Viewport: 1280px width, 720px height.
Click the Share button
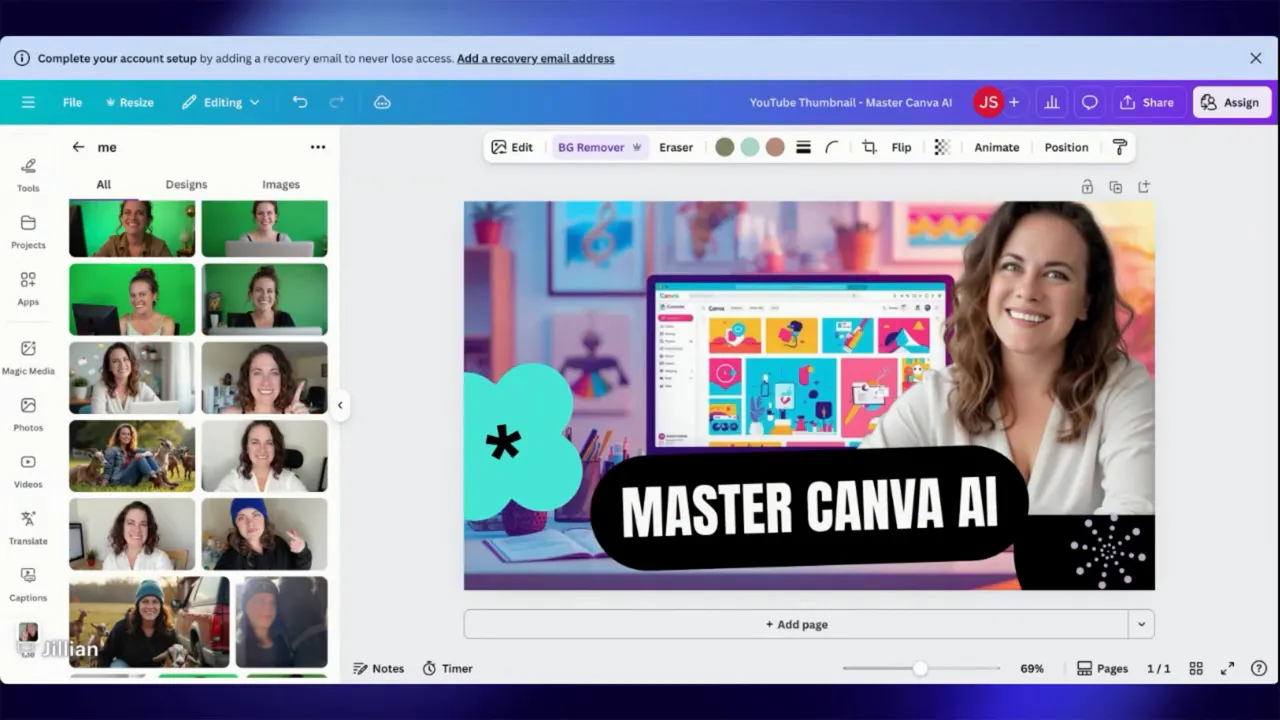pyautogui.click(x=1148, y=102)
